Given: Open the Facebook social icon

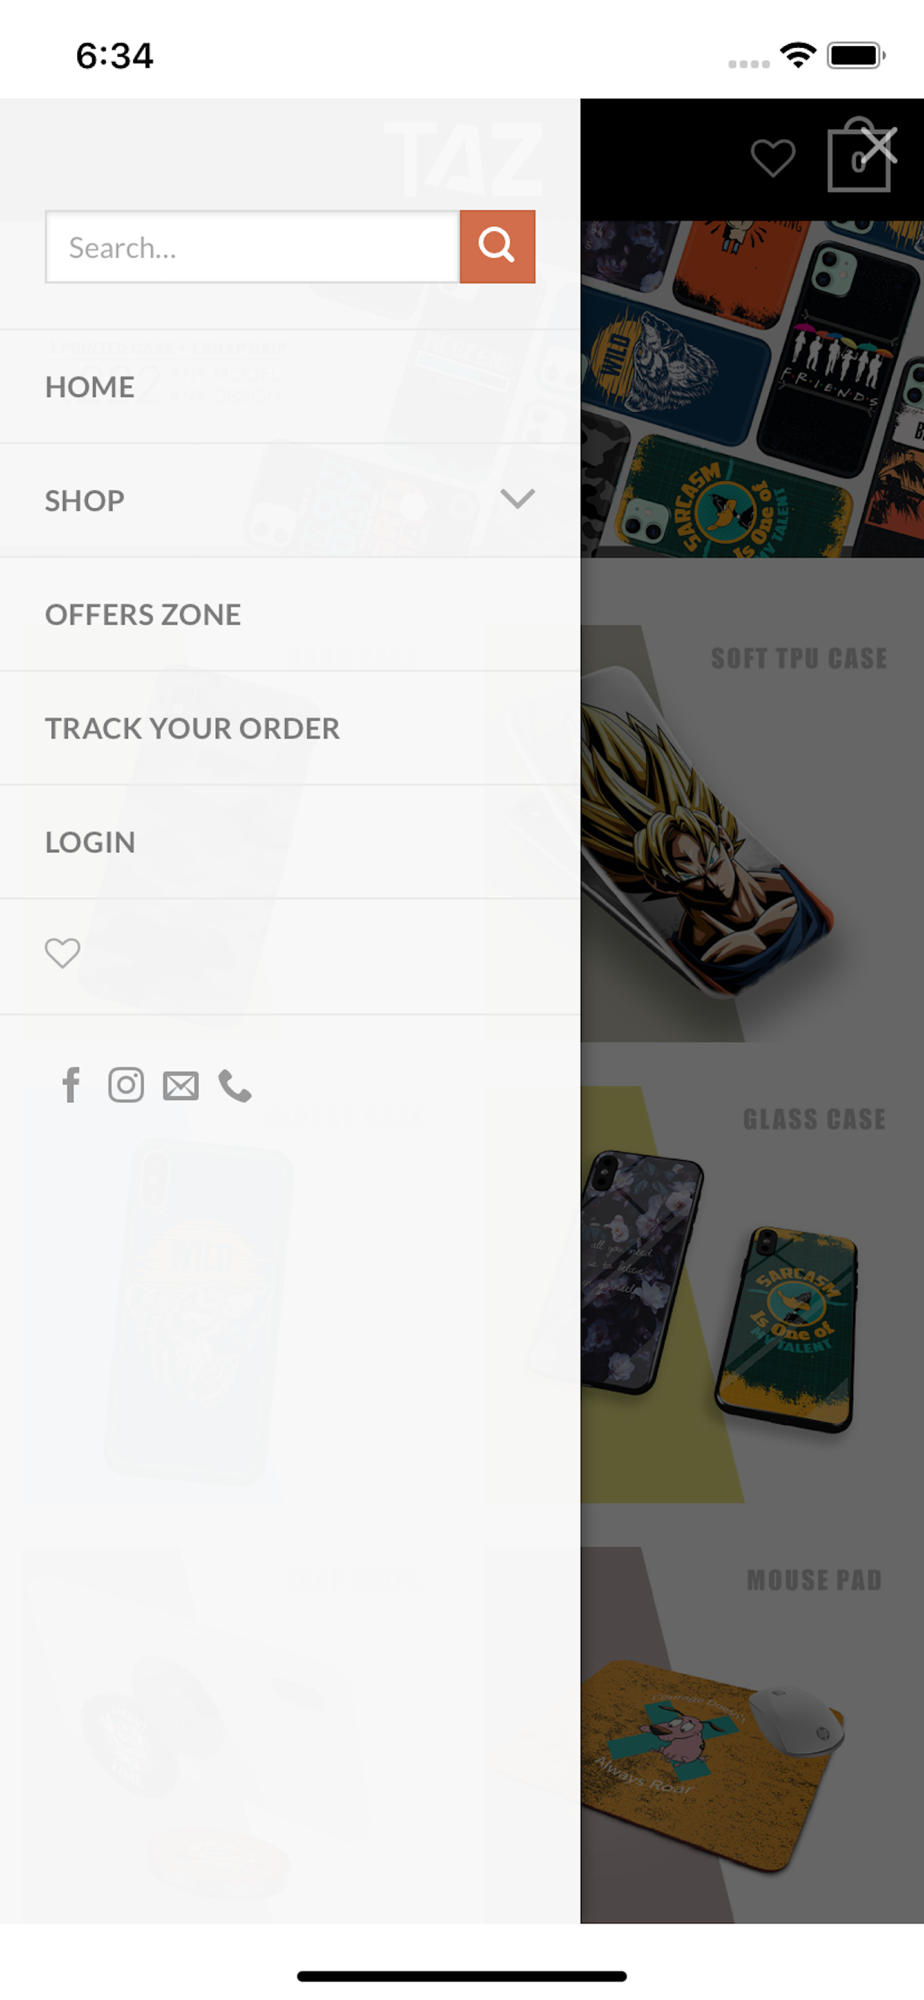Looking at the screenshot, I should 71,1085.
